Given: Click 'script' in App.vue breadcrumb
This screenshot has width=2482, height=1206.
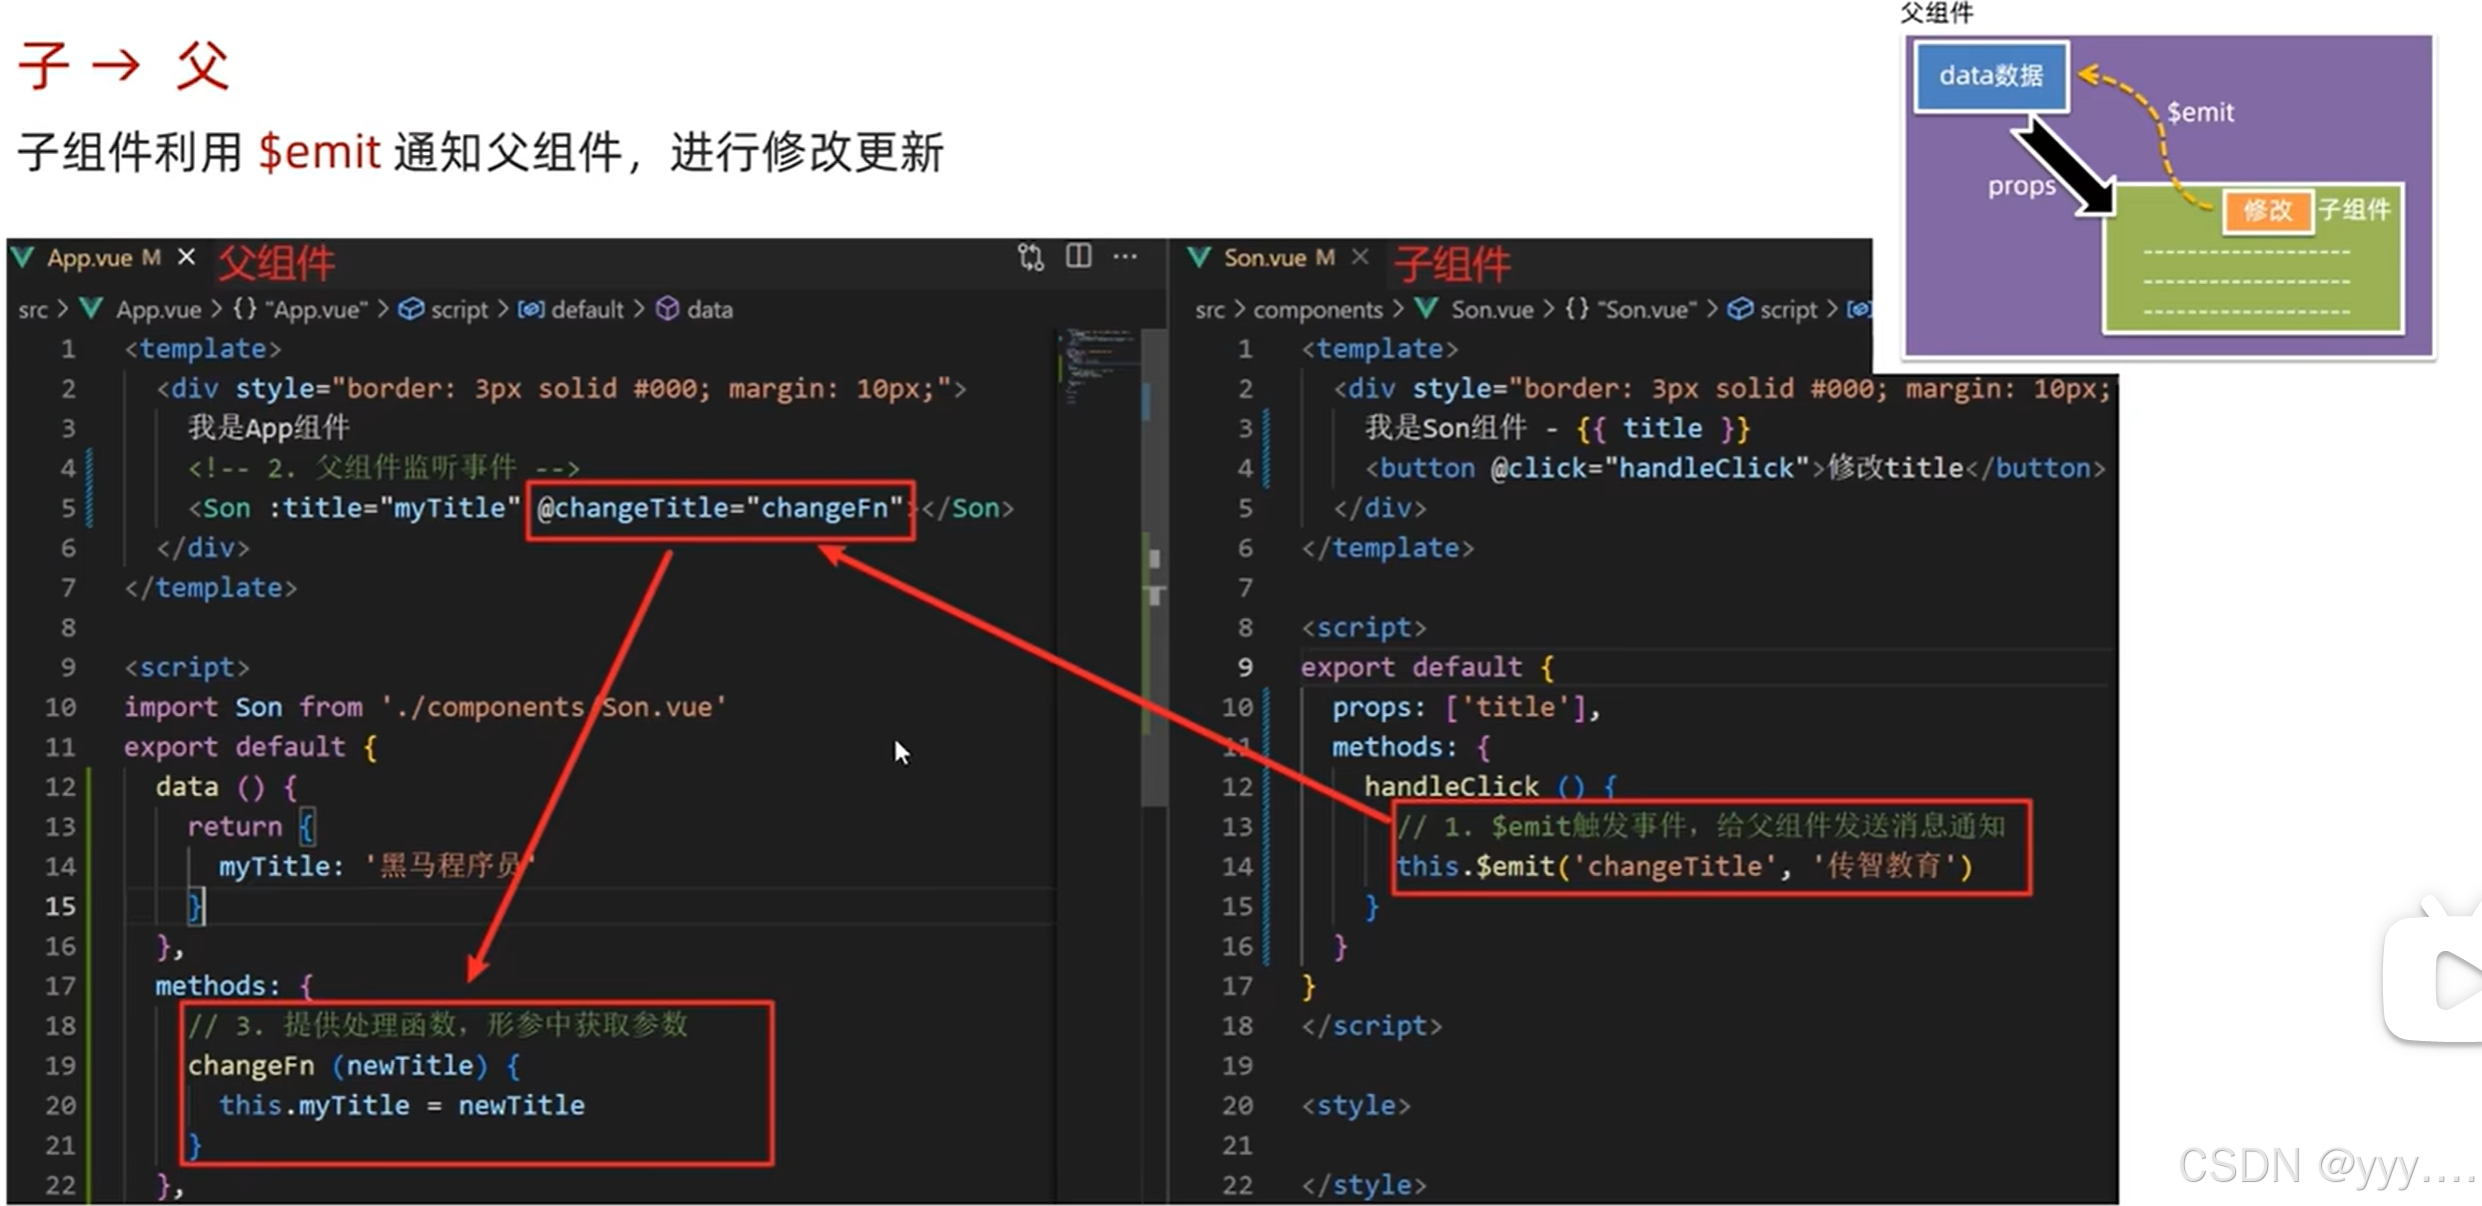Looking at the screenshot, I should 459,310.
